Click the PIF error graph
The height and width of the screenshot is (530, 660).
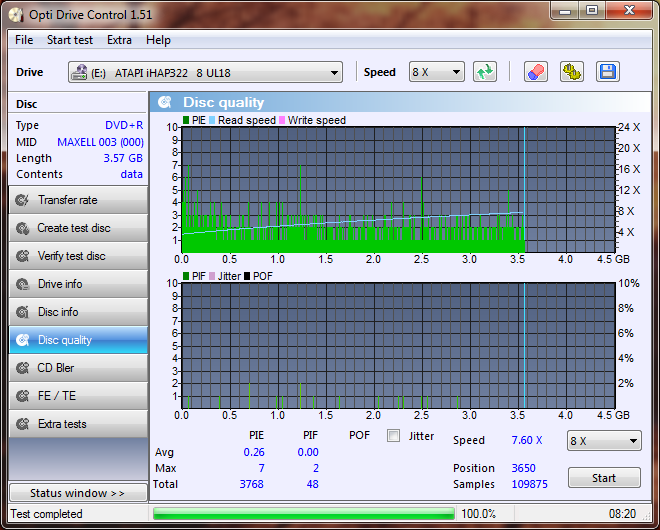(x=399, y=346)
